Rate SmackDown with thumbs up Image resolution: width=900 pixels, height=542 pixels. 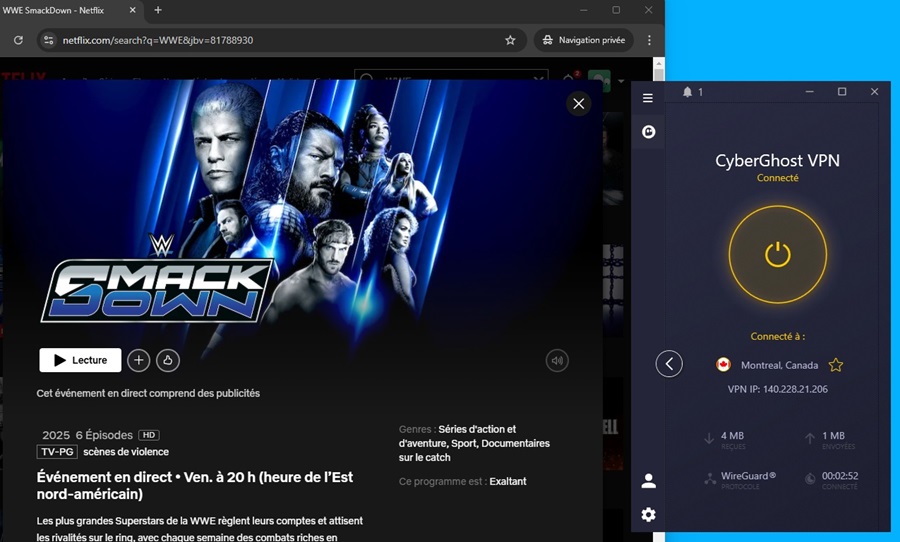click(x=168, y=360)
